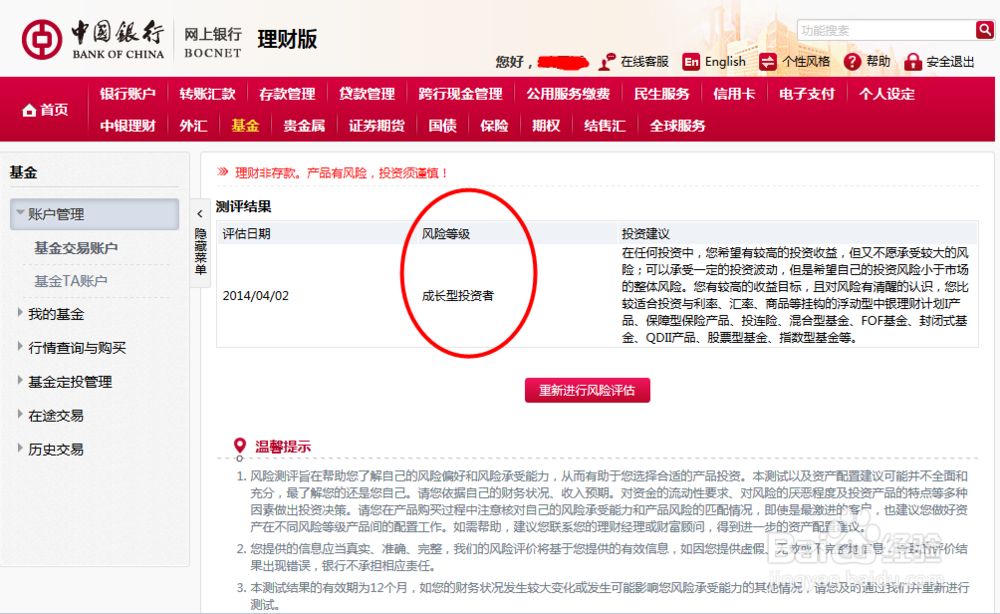The height and width of the screenshot is (614, 1000).
Task: Click the 温馨提示 location pin icon
Action: click(240, 446)
